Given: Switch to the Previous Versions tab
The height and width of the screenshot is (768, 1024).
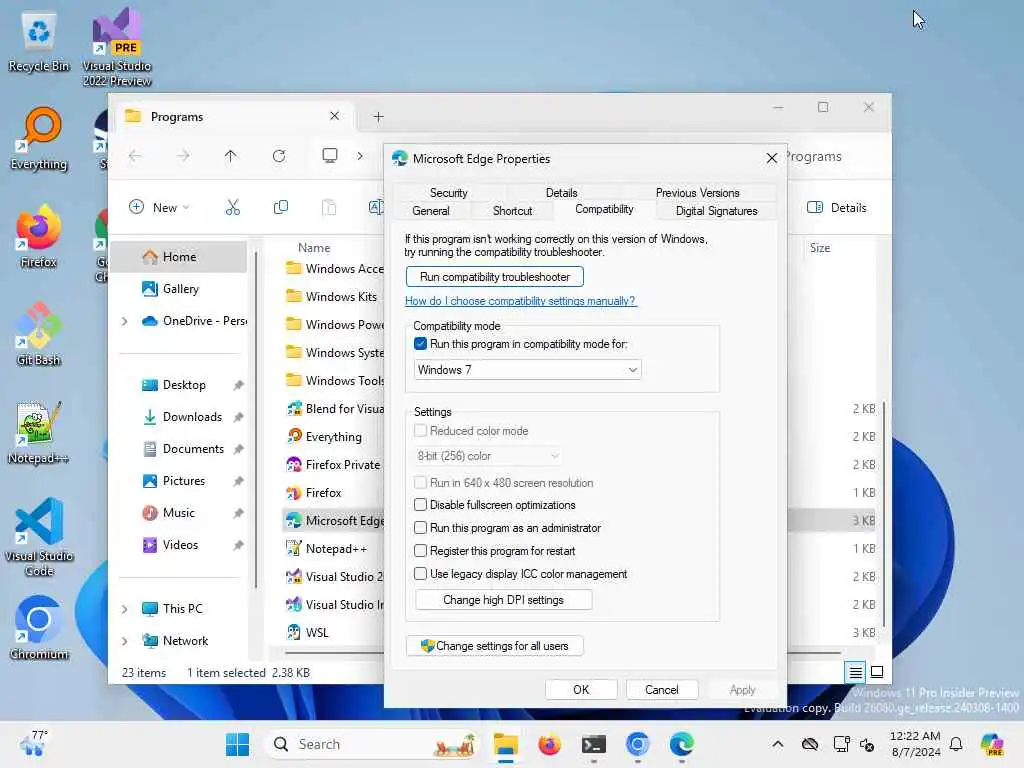Looking at the screenshot, I should (x=697, y=193).
